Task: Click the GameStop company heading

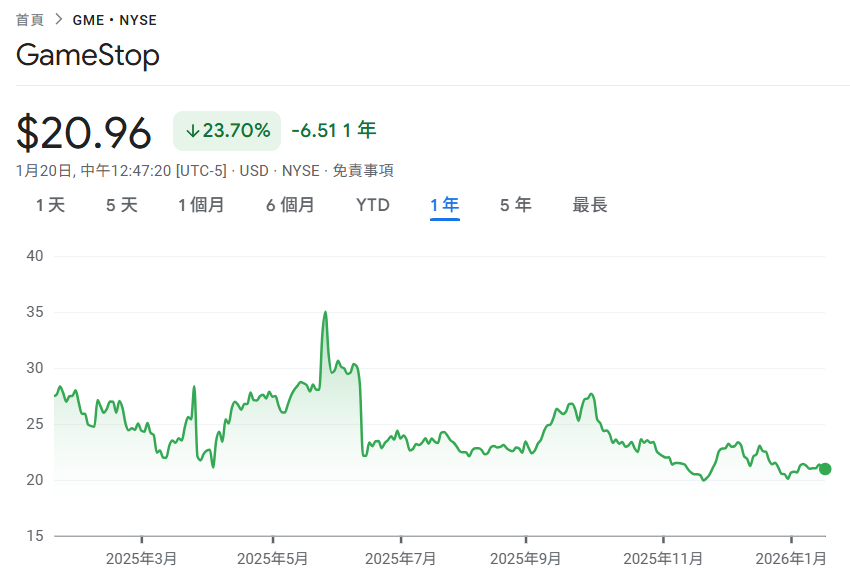Action: pos(88,56)
